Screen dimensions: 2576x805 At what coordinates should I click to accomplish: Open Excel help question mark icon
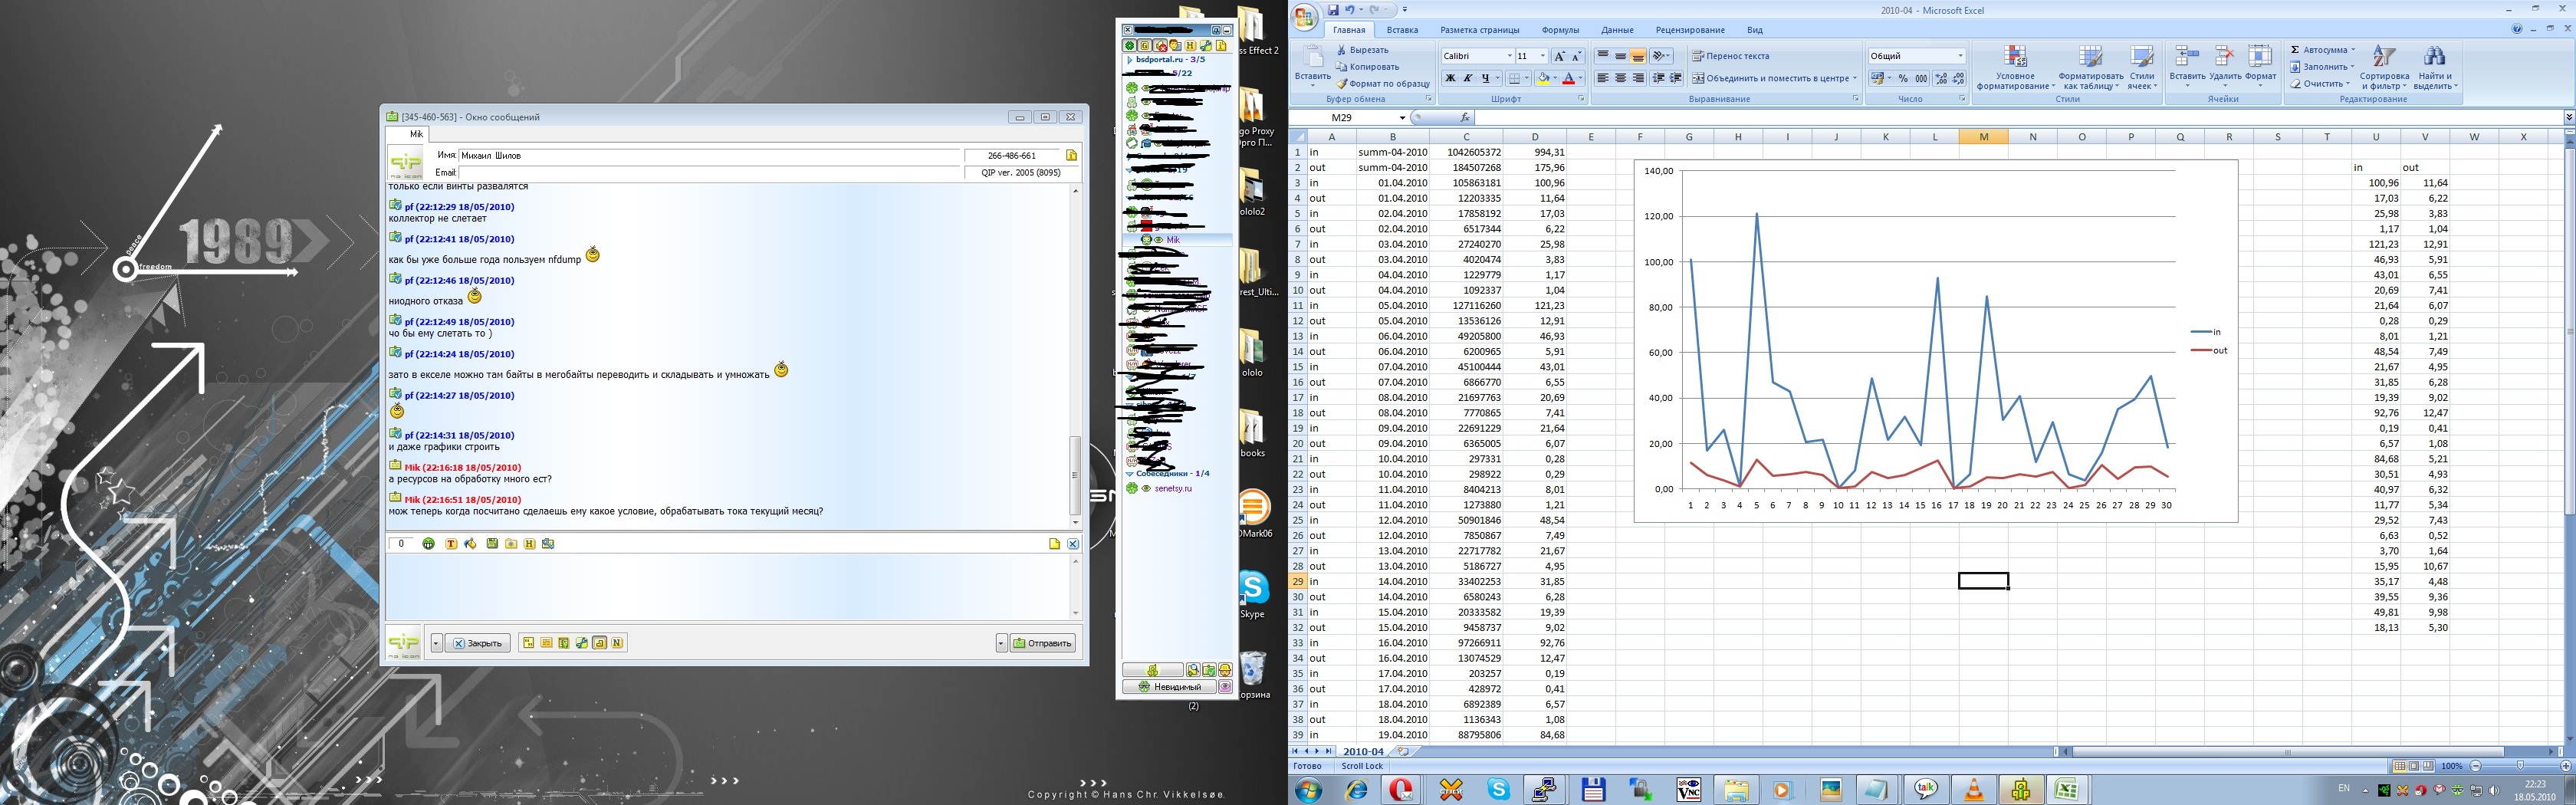click(x=2517, y=30)
